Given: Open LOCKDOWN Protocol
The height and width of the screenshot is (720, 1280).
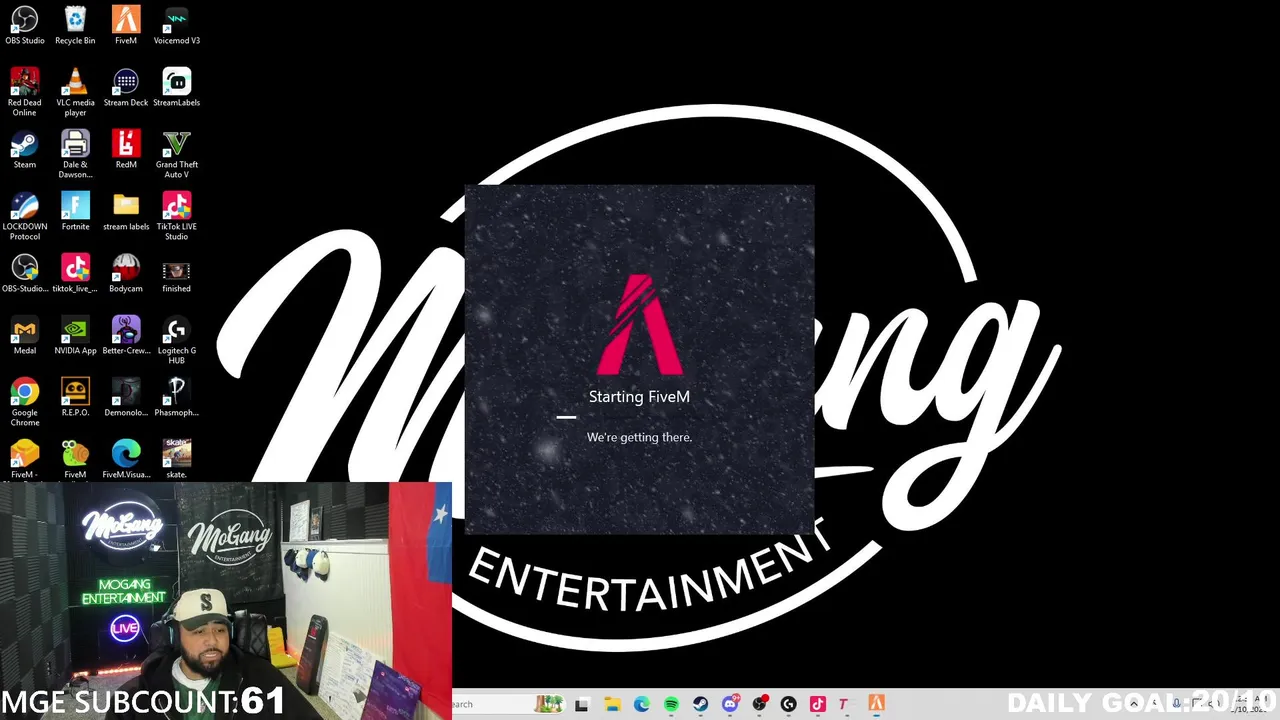Looking at the screenshot, I should pos(25,216).
